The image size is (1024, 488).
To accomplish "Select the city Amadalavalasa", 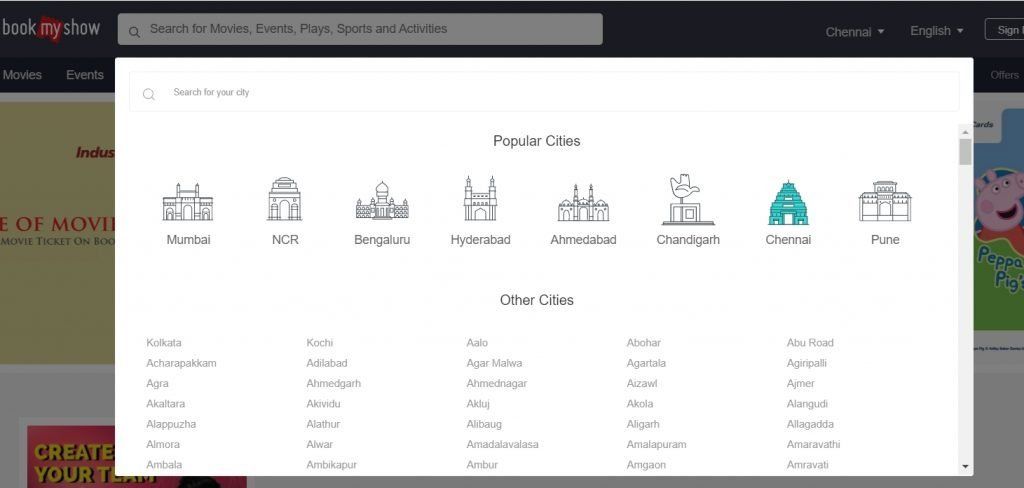I will click(502, 444).
